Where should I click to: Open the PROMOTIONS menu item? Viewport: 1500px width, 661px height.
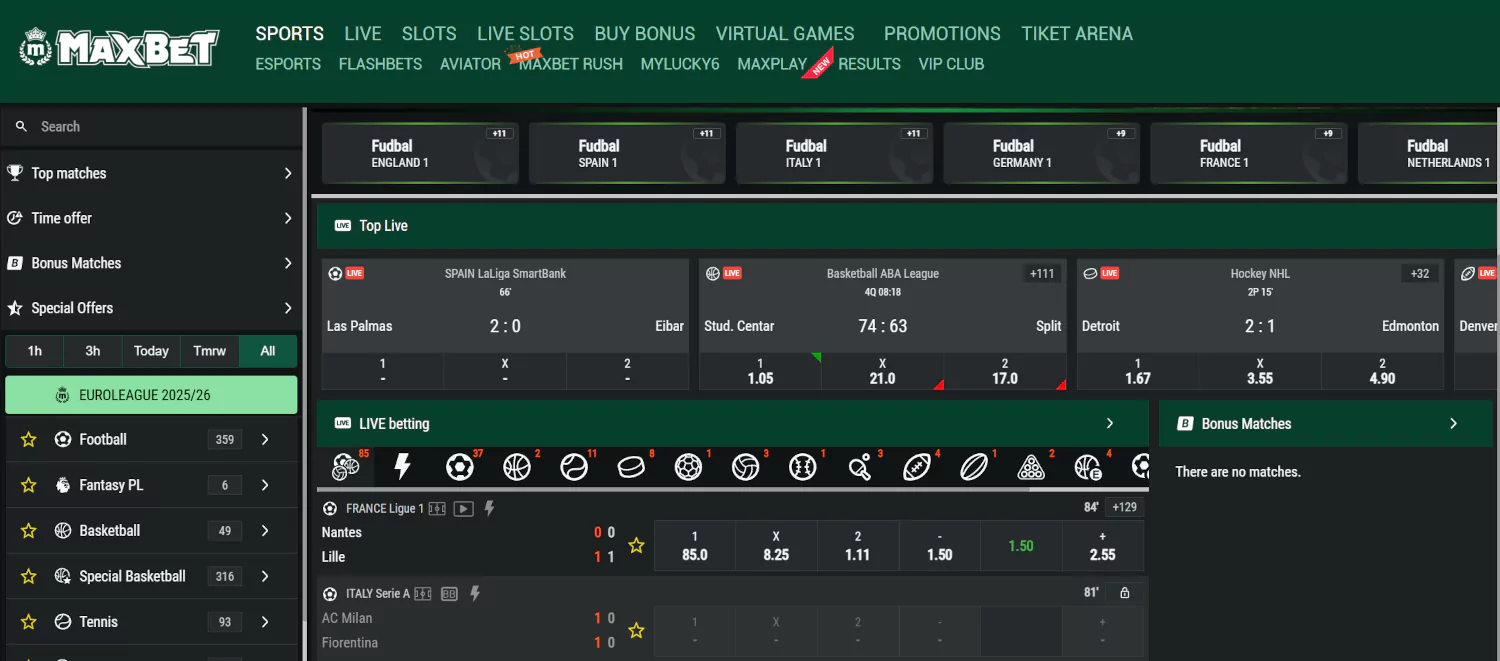pyautogui.click(x=942, y=33)
